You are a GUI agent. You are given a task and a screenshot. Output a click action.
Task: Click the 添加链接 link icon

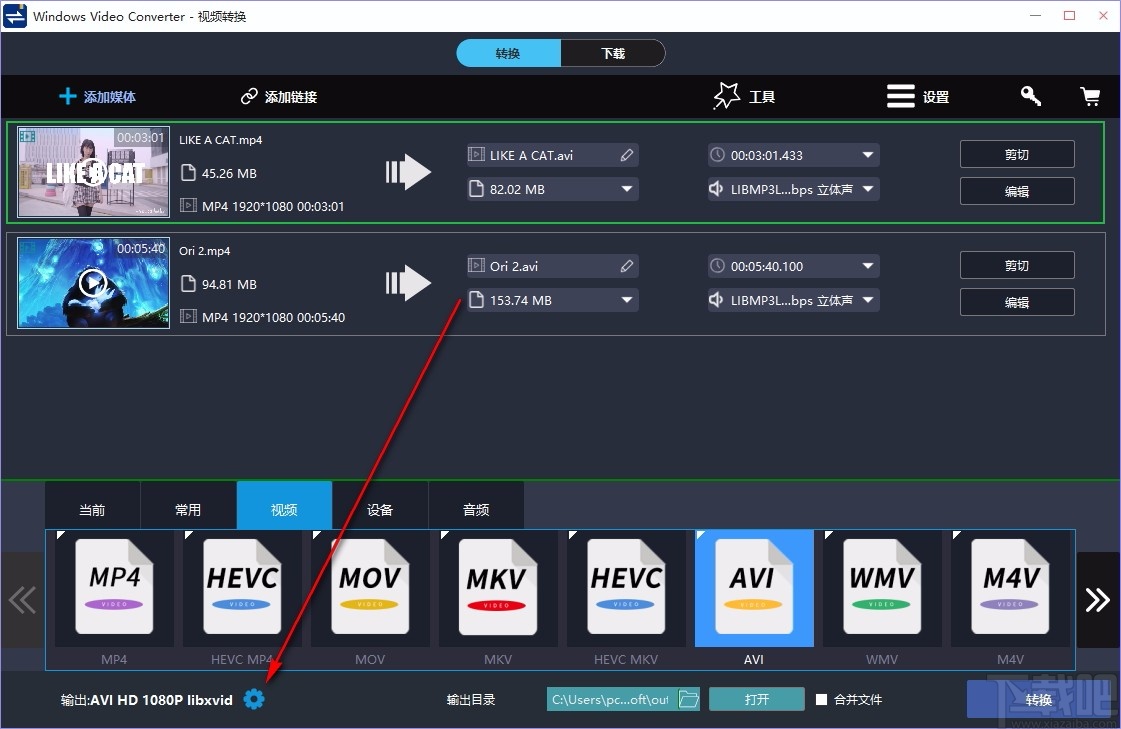point(248,96)
